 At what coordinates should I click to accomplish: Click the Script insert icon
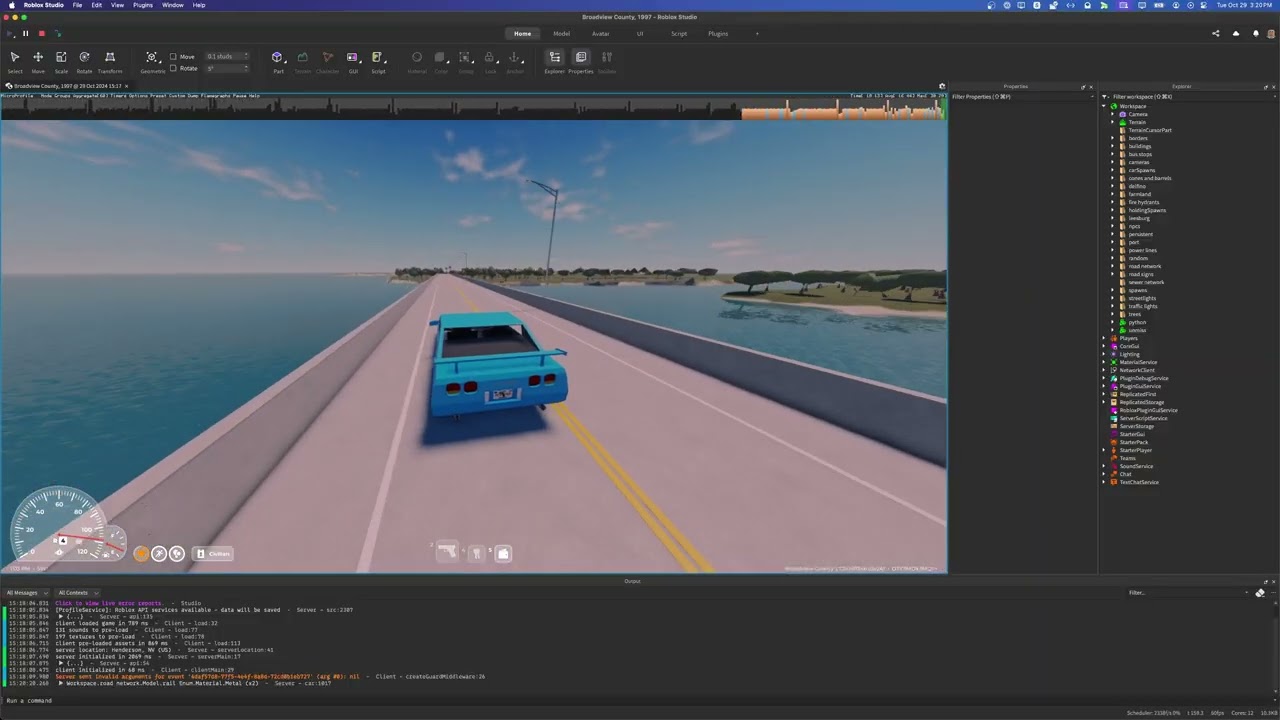[377, 61]
